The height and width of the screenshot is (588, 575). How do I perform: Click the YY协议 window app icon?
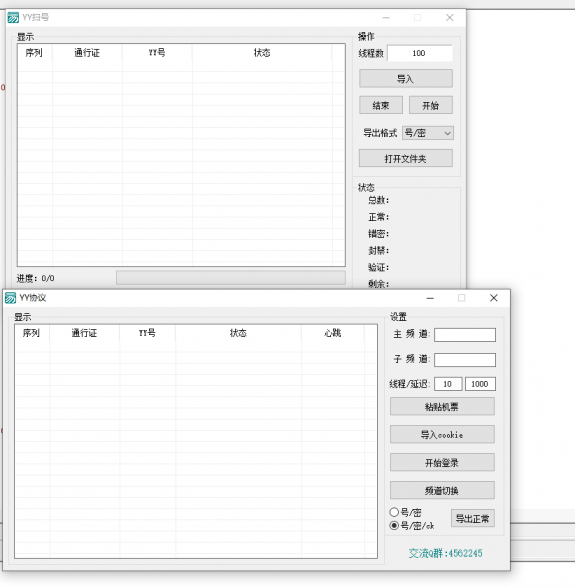pos(11,298)
